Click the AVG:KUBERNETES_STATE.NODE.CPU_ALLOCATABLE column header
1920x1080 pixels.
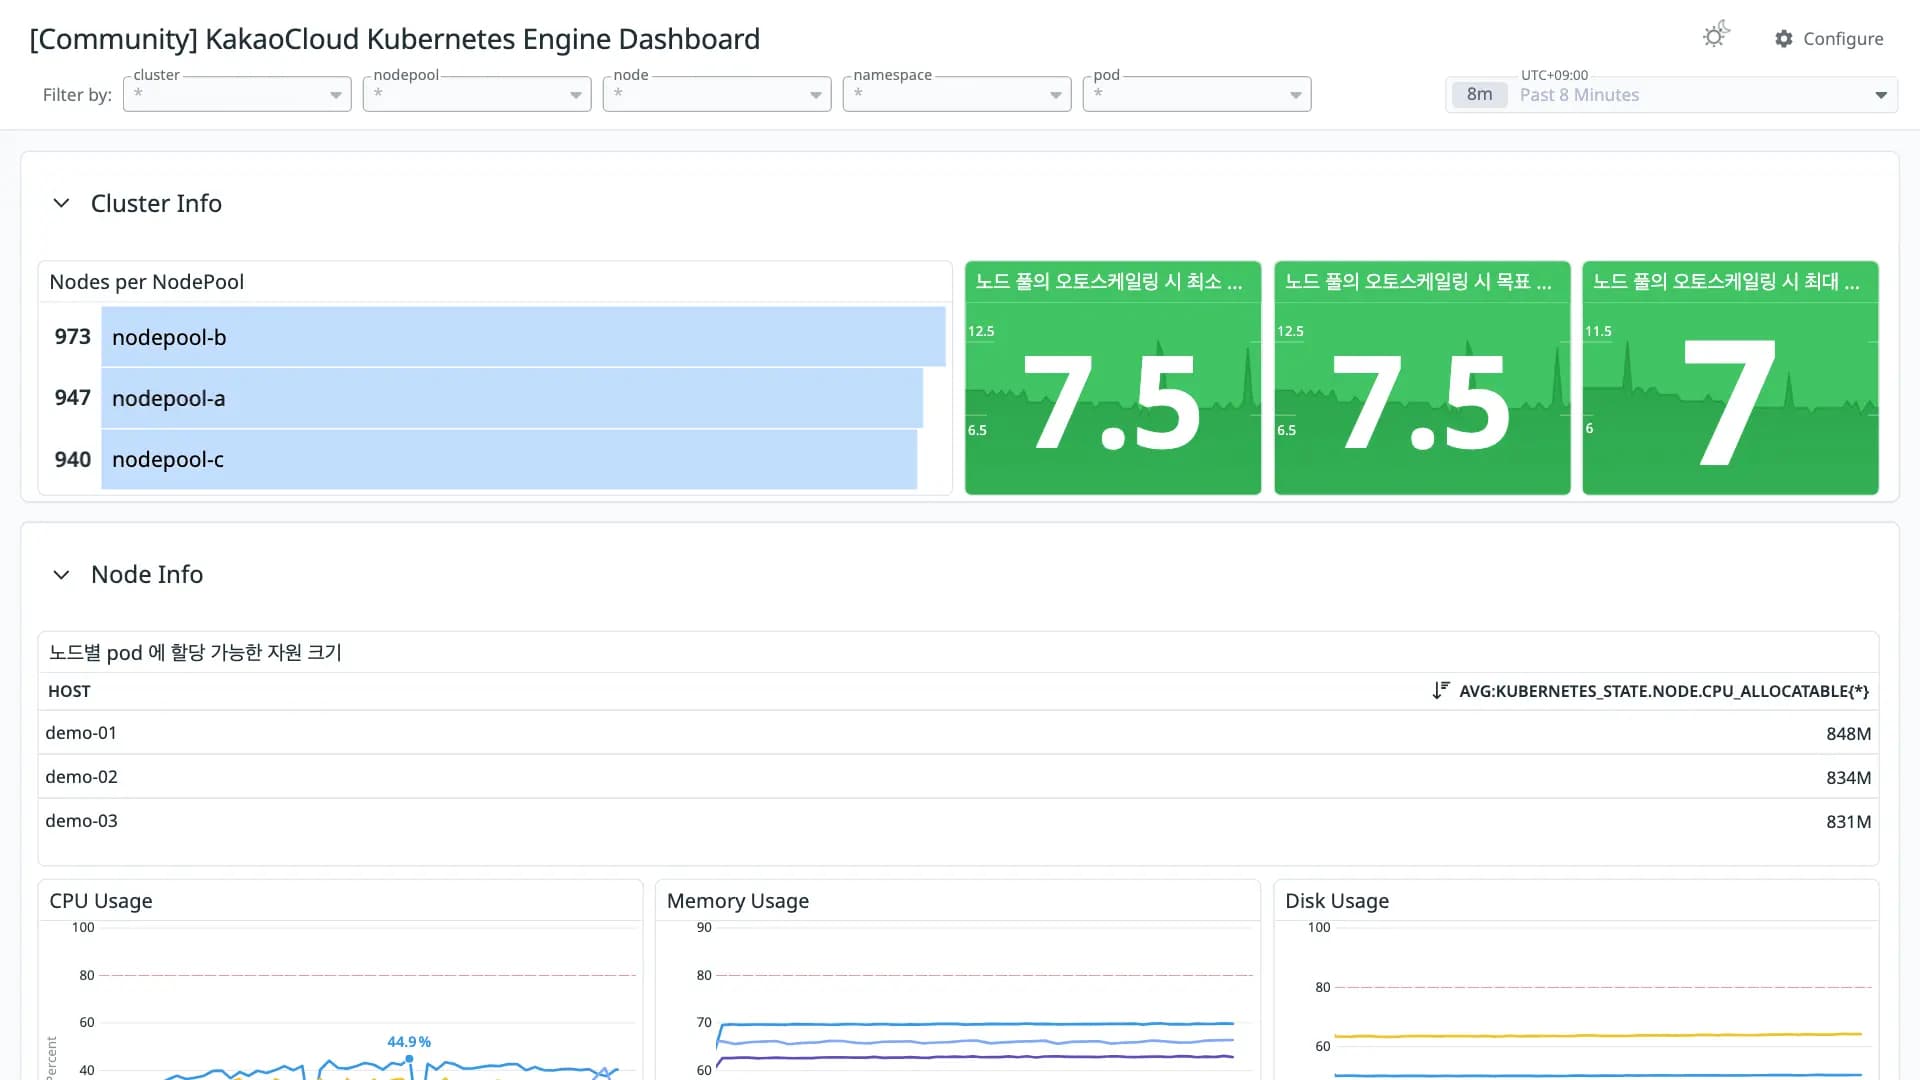coord(1664,691)
